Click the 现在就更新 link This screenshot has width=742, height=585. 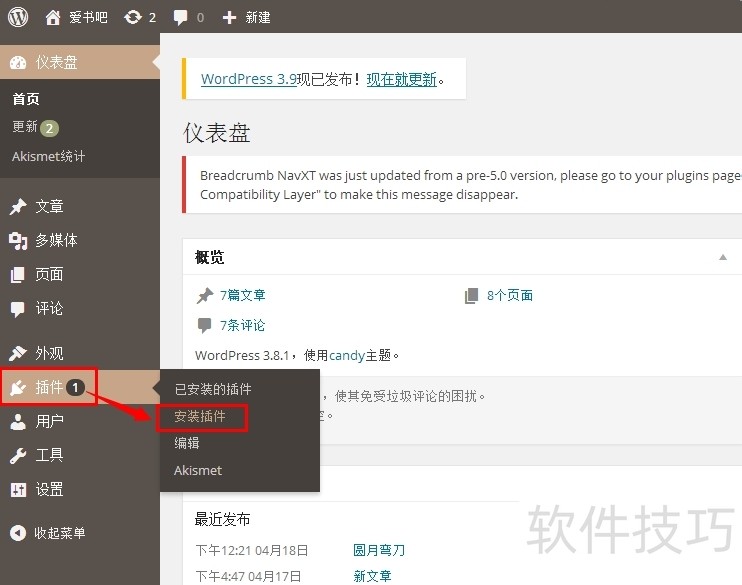click(x=402, y=79)
